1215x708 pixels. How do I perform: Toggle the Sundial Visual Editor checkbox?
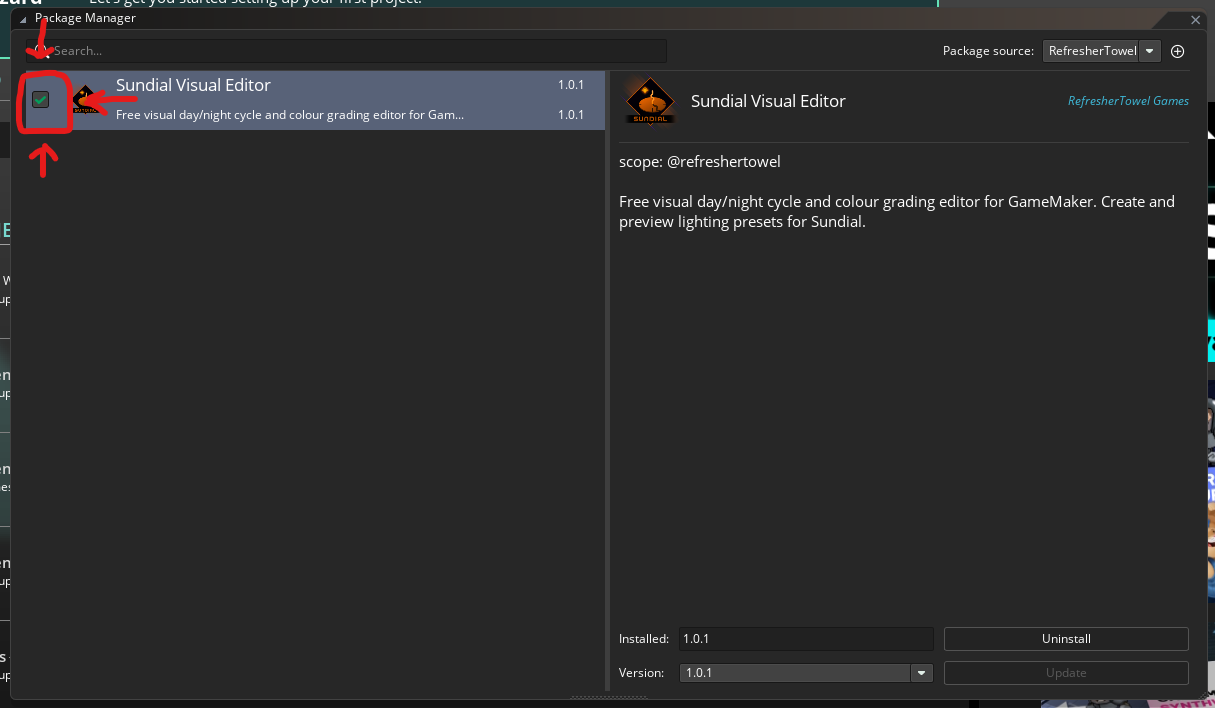tap(41, 99)
